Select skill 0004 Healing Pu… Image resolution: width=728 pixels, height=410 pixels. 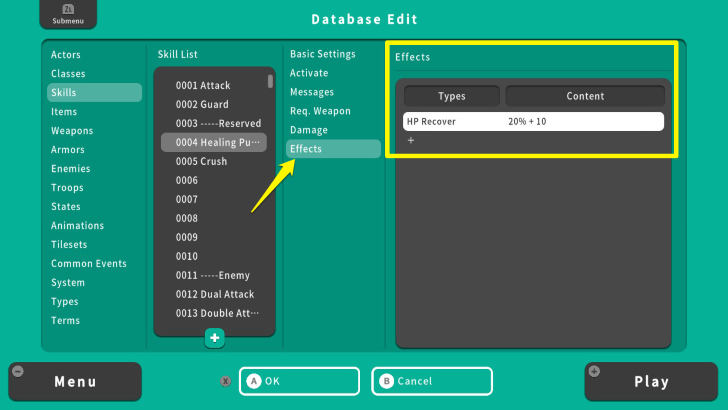point(214,143)
